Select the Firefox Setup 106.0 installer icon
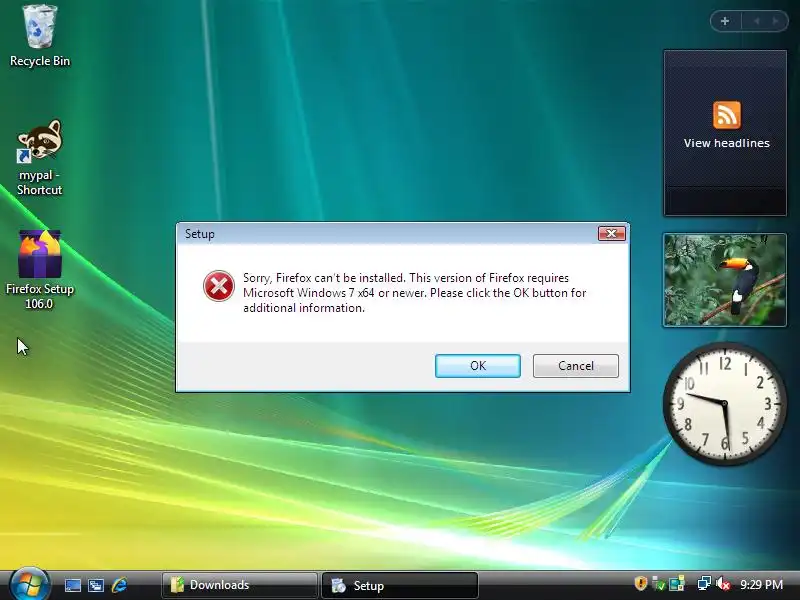Viewport: 800px width, 600px height. tap(39, 269)
